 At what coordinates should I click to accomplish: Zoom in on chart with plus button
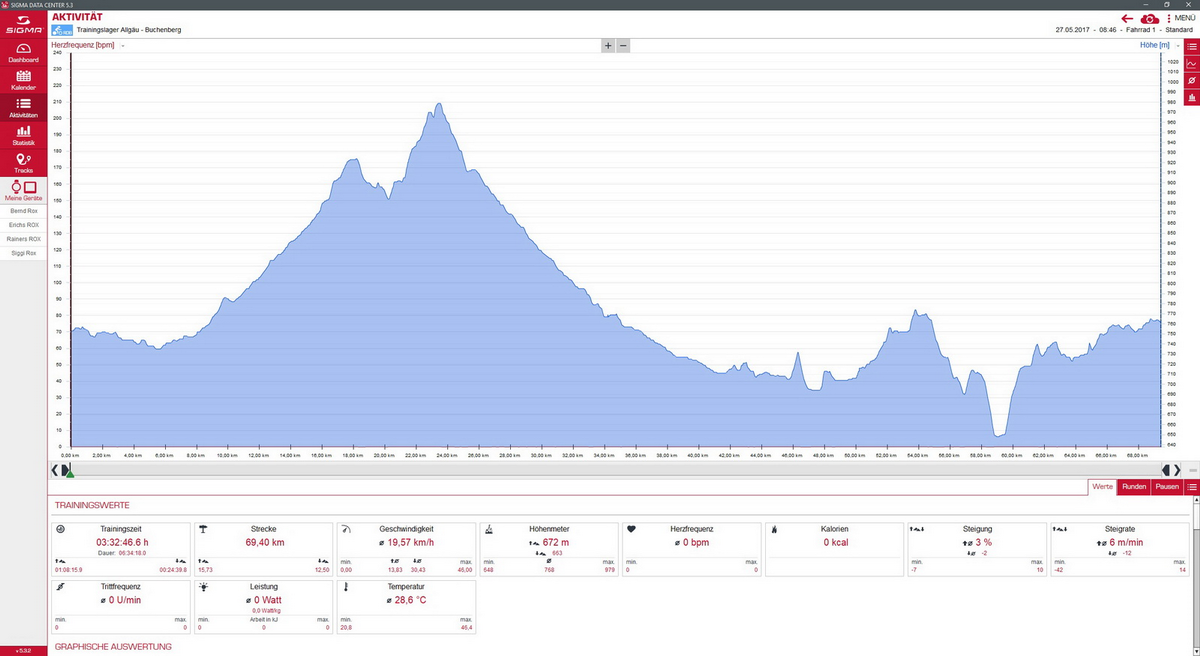(x=607, y=46)
